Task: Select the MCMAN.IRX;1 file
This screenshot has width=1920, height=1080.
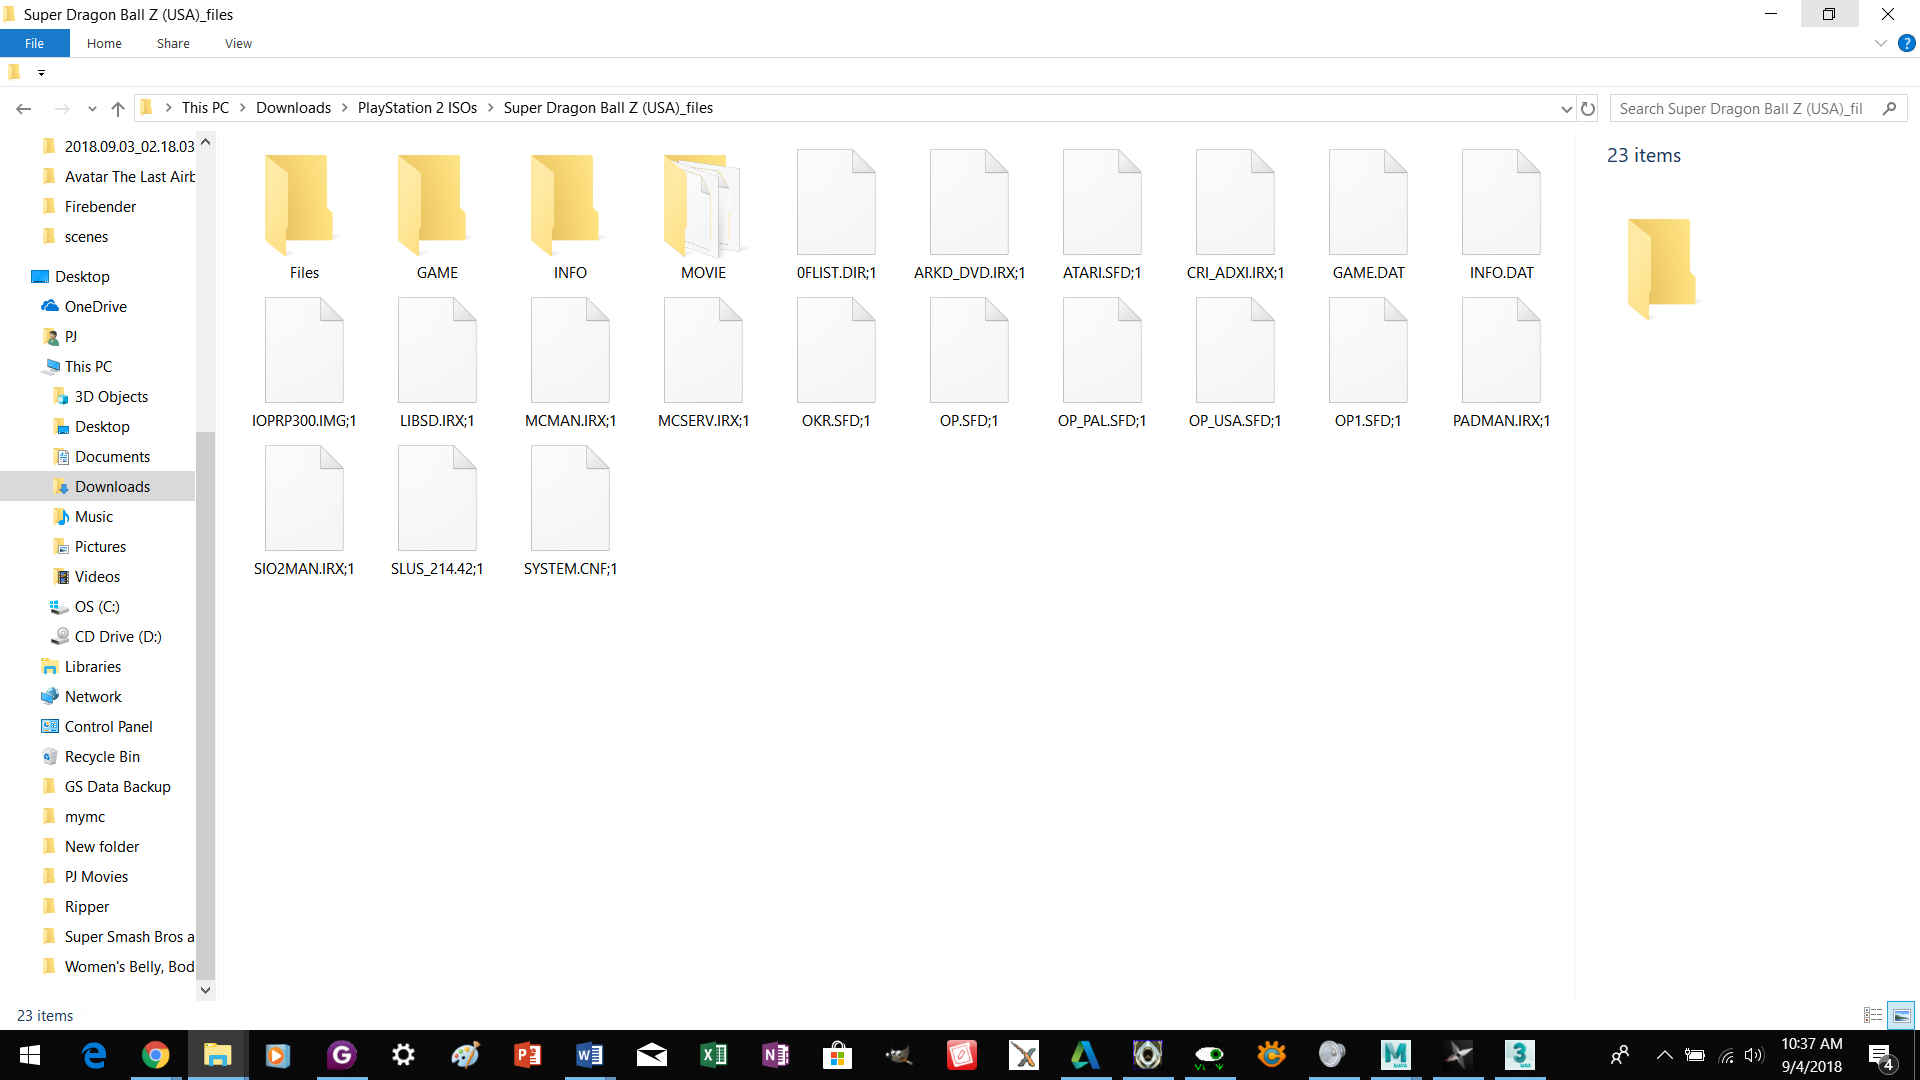Action: [570, 363]
